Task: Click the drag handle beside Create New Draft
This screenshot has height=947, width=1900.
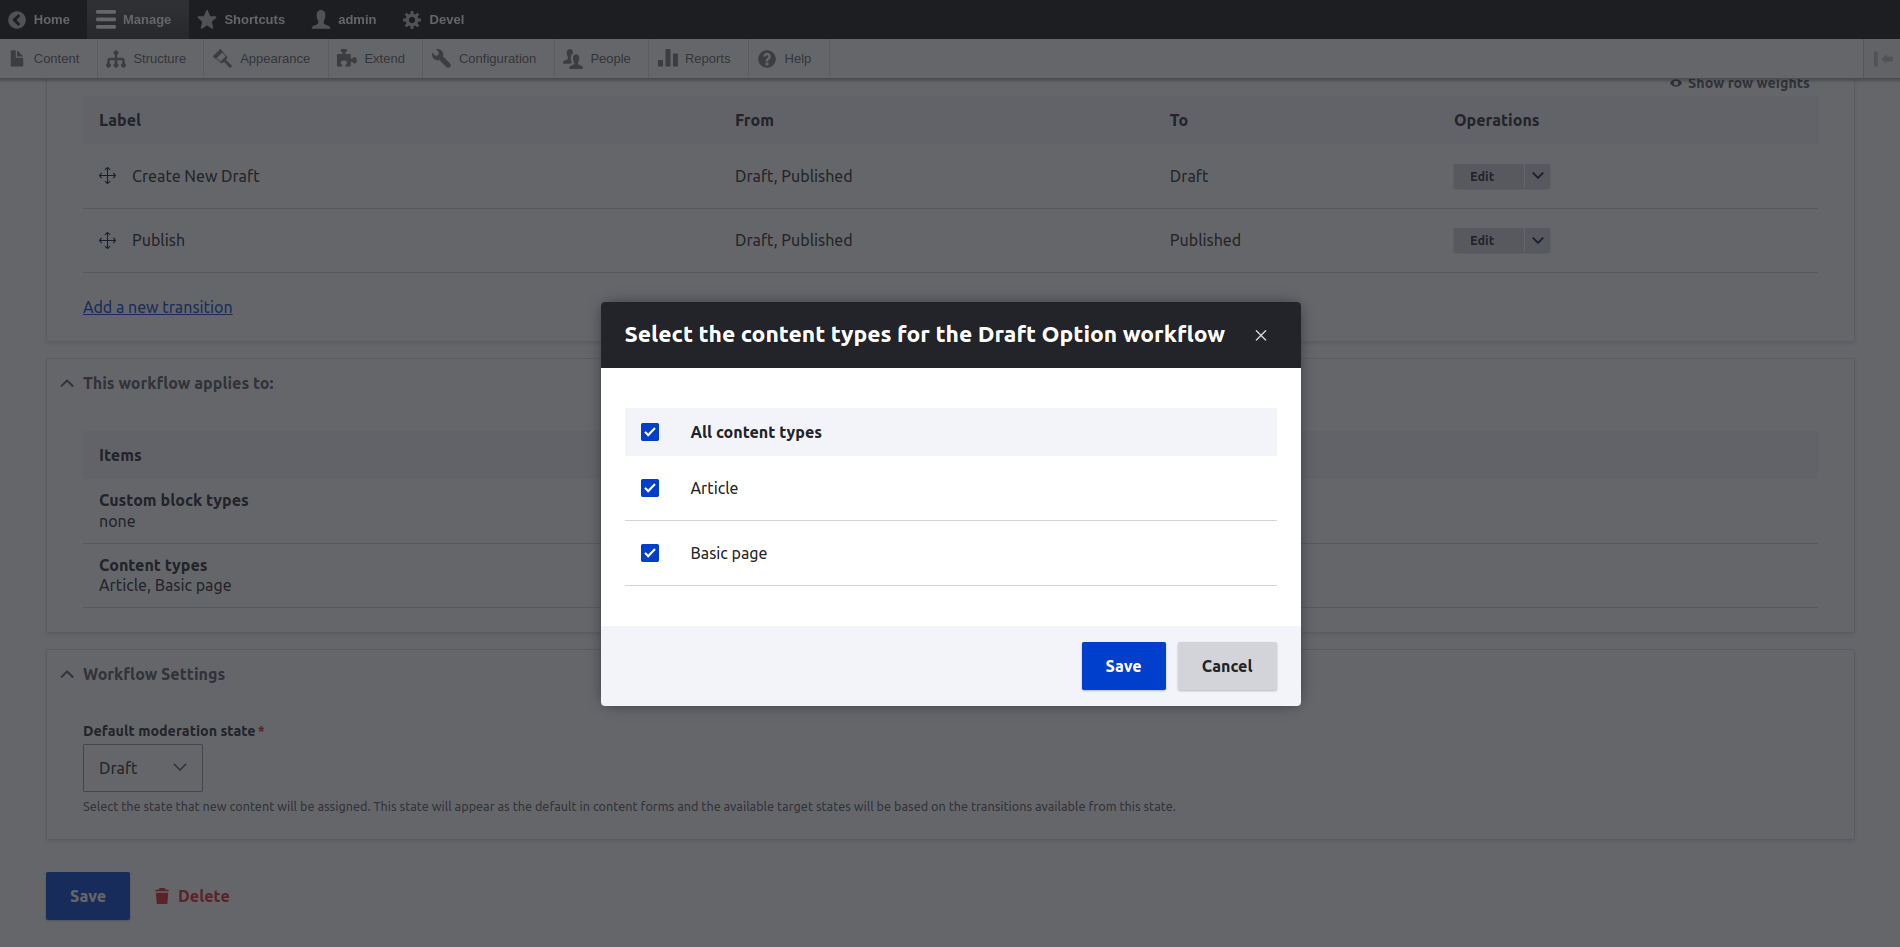Action: (107, 175)
